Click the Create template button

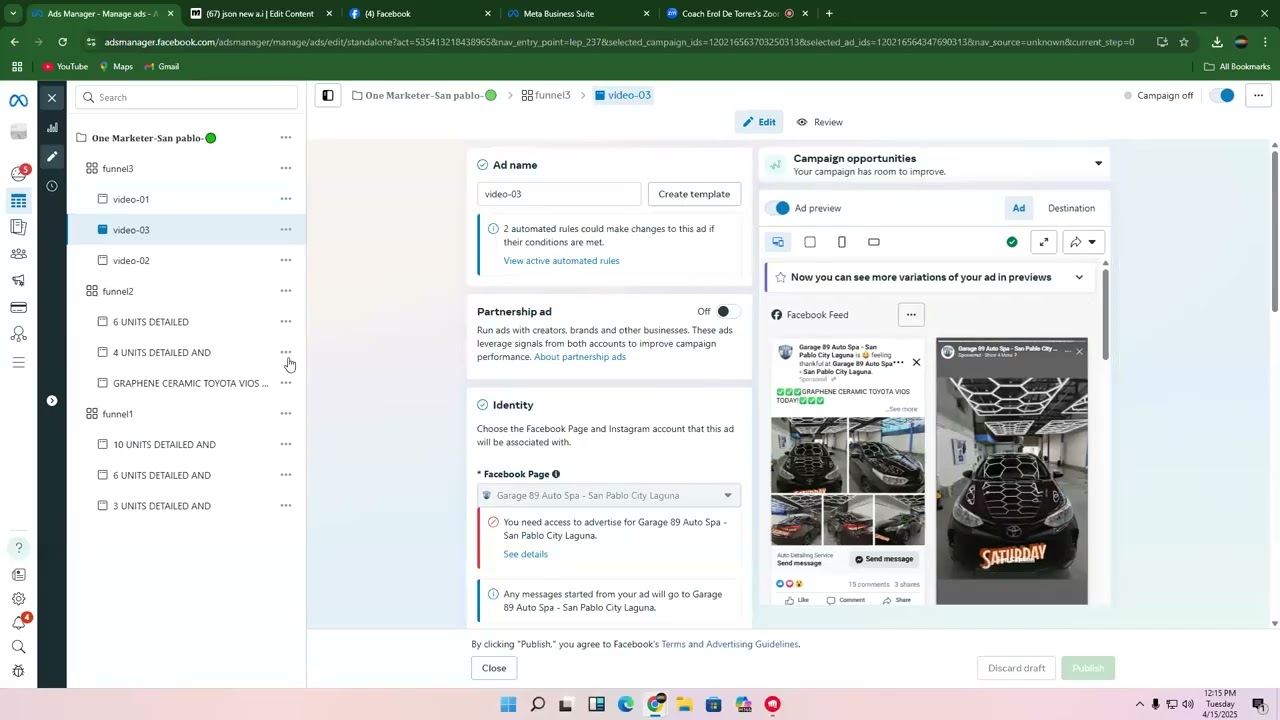[694, 194]
